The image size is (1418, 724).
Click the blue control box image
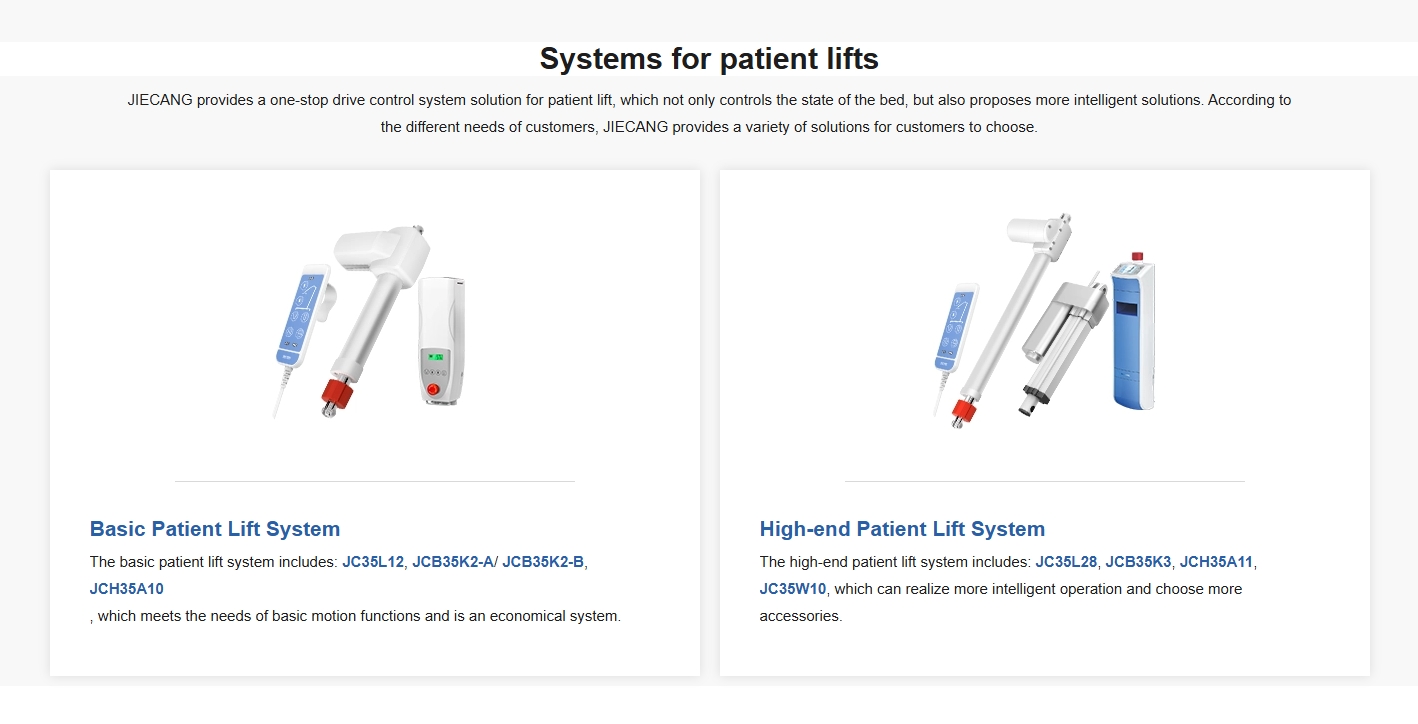(1133, 332)
